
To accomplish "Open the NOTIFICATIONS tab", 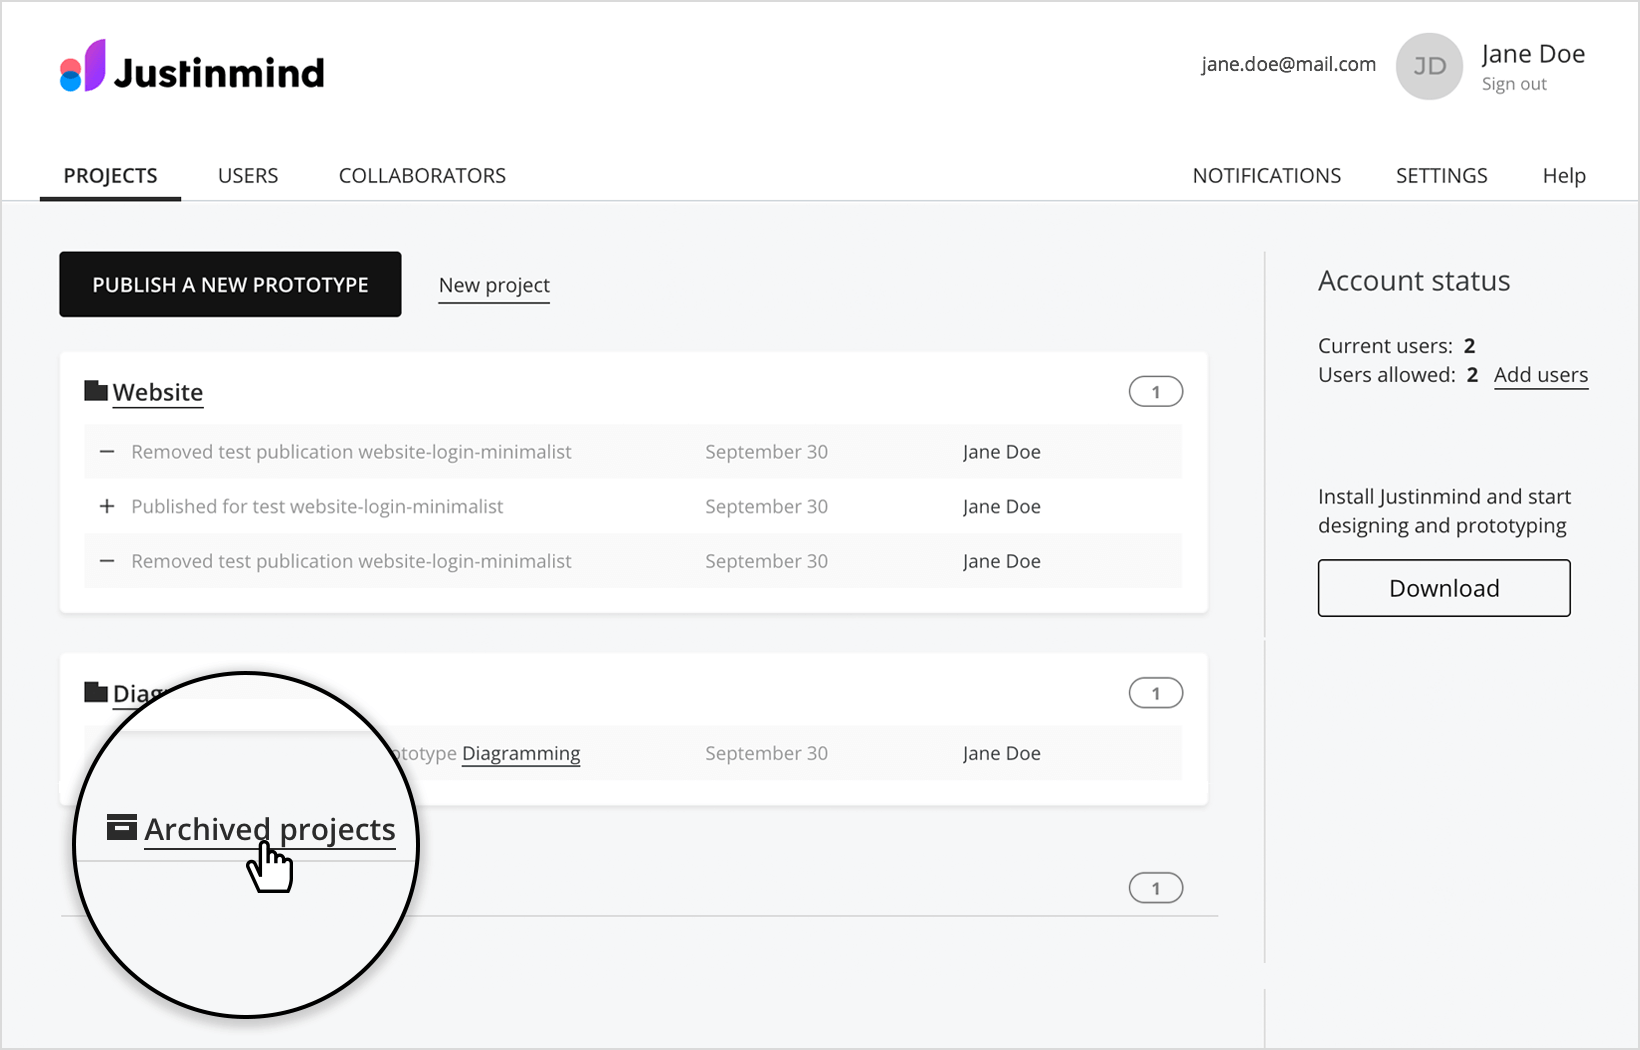I will pos(1266,176).
